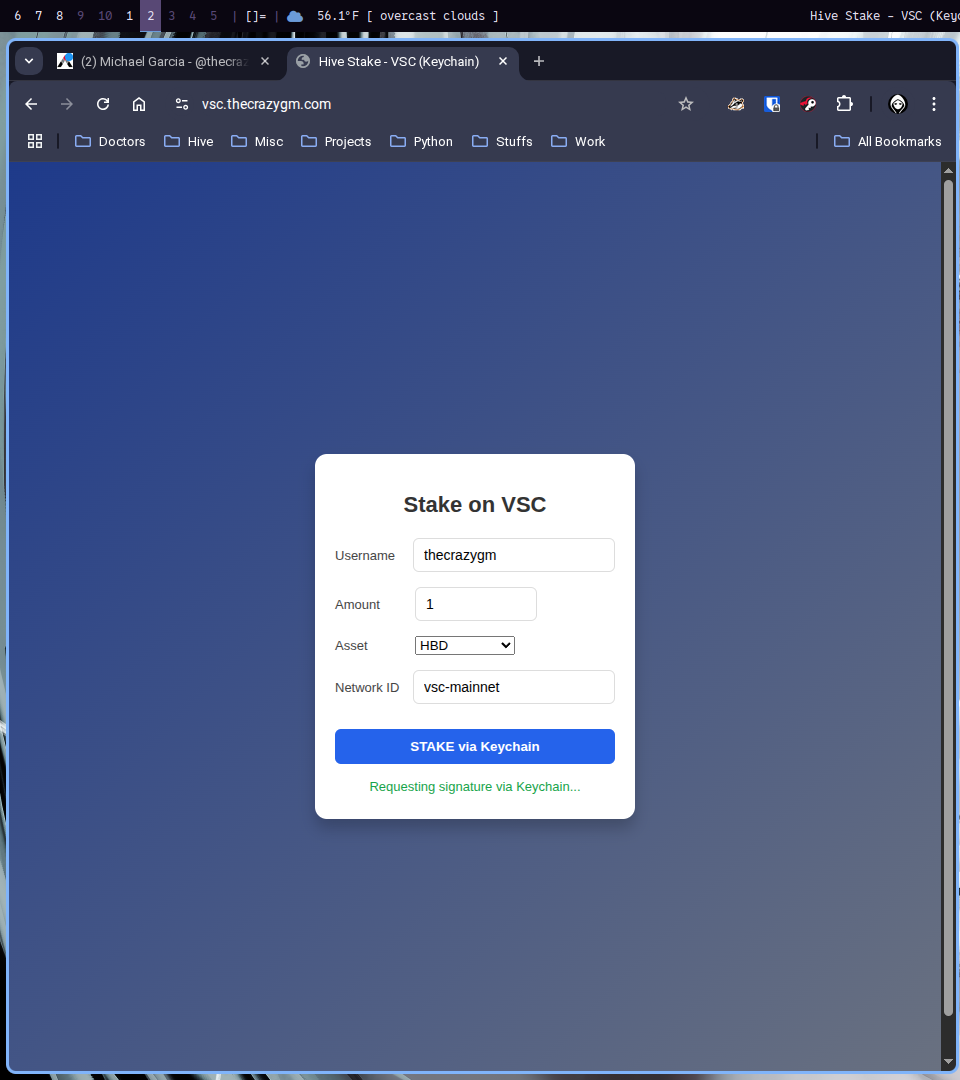Open the Python bookmarks folder

pyautogui.click(x=421, y=141)
